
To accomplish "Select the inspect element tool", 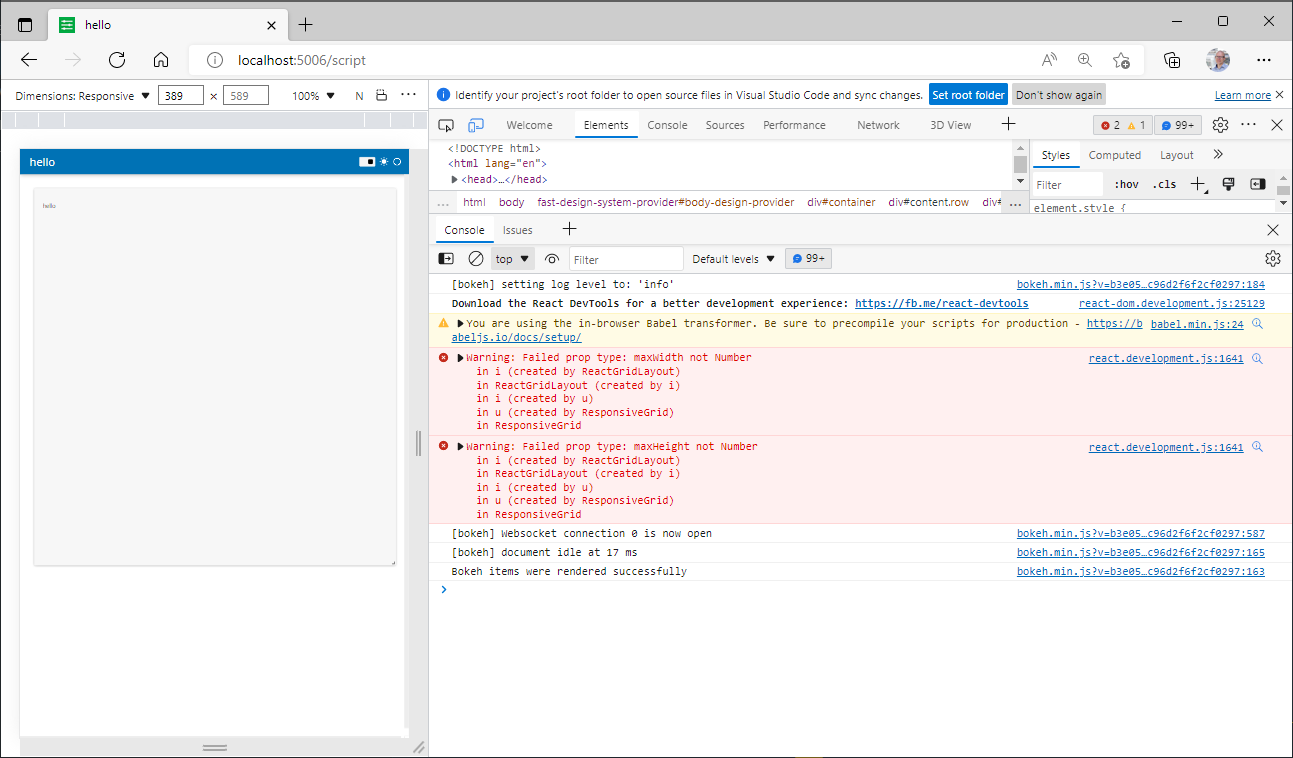I will coord(446,124).
